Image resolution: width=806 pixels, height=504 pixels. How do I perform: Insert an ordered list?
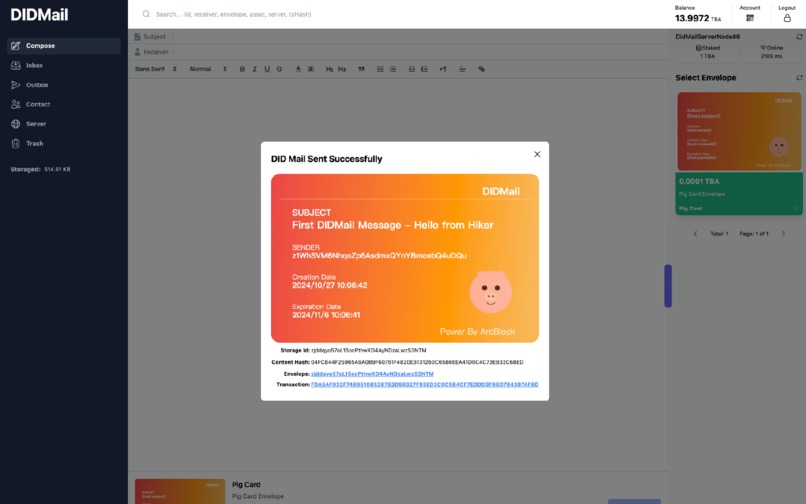point(380,69)
